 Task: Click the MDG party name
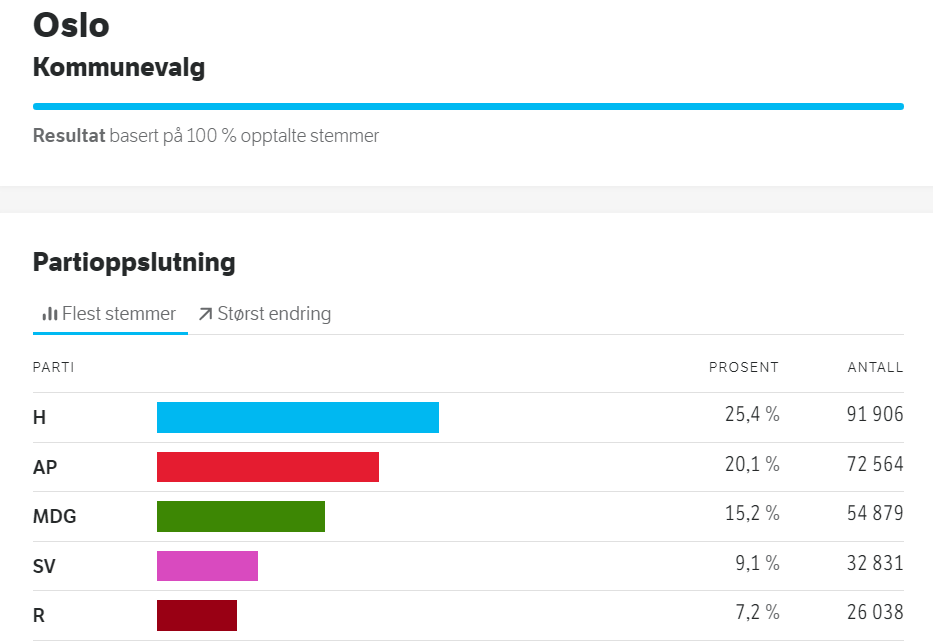(x=54, y=517)
